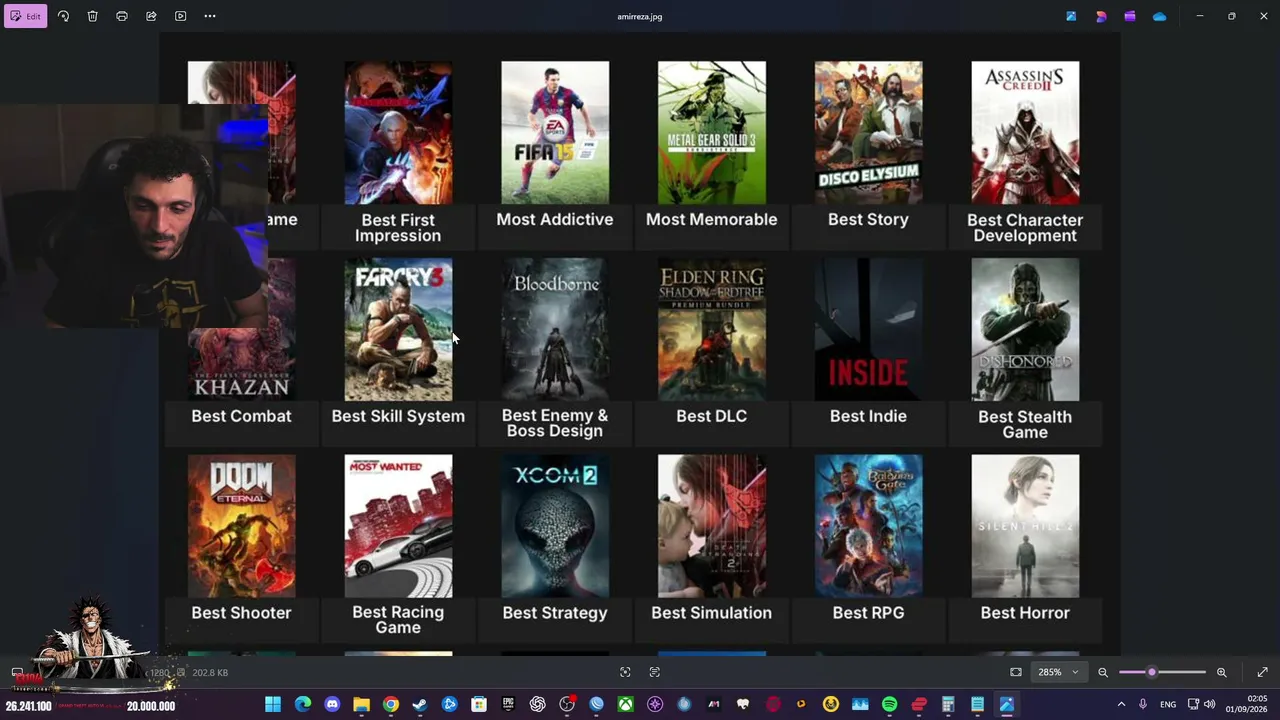Click the Assassin's Creed II cover
The height and width of the screenshot is (720, 1280).
point(1025,132)
